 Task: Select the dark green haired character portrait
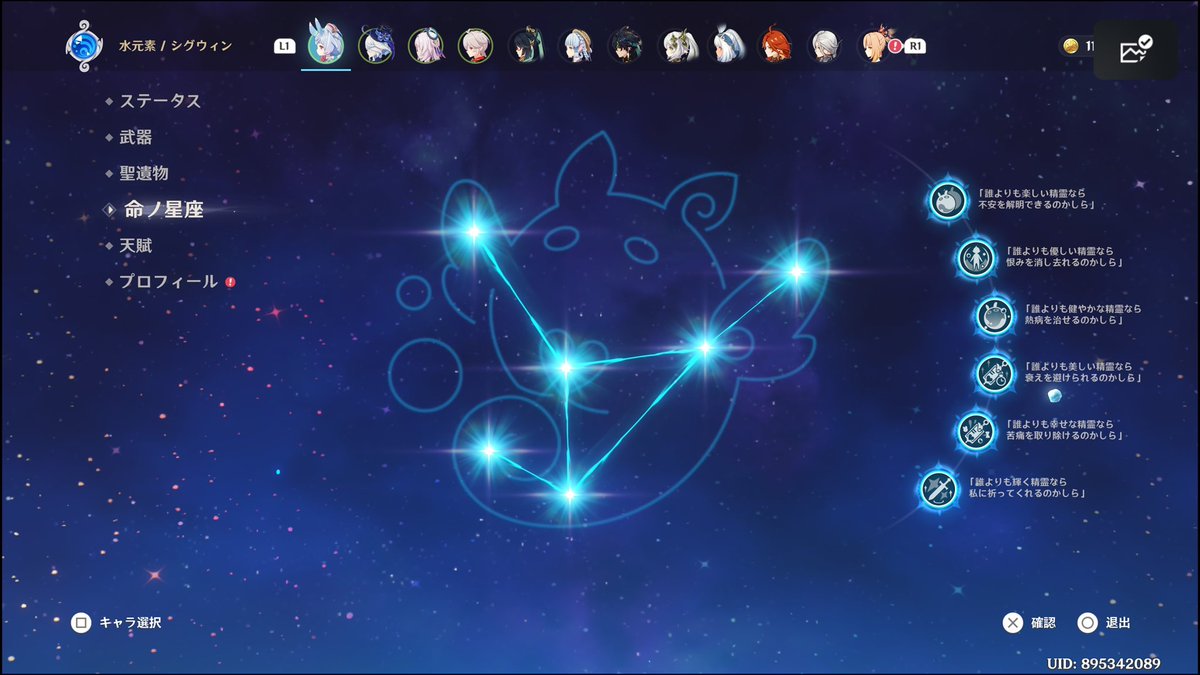click(526, 45)
